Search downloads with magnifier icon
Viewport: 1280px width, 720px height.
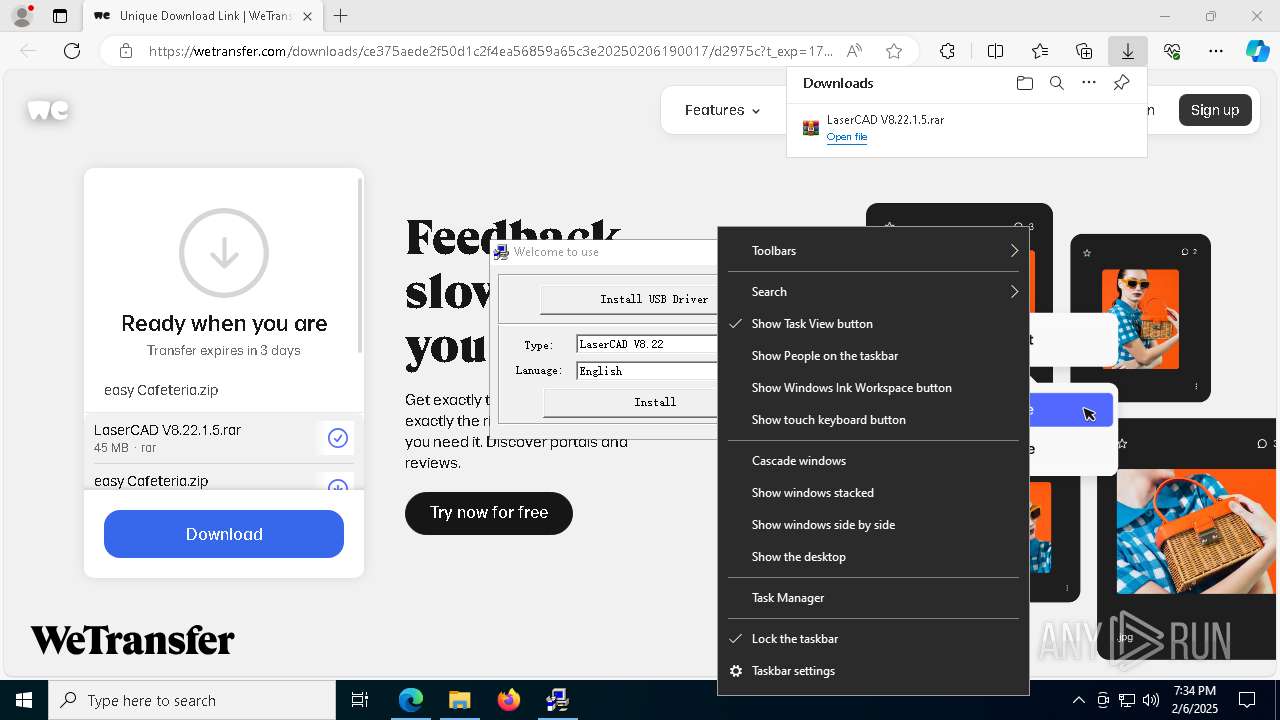pos(1056,83)
